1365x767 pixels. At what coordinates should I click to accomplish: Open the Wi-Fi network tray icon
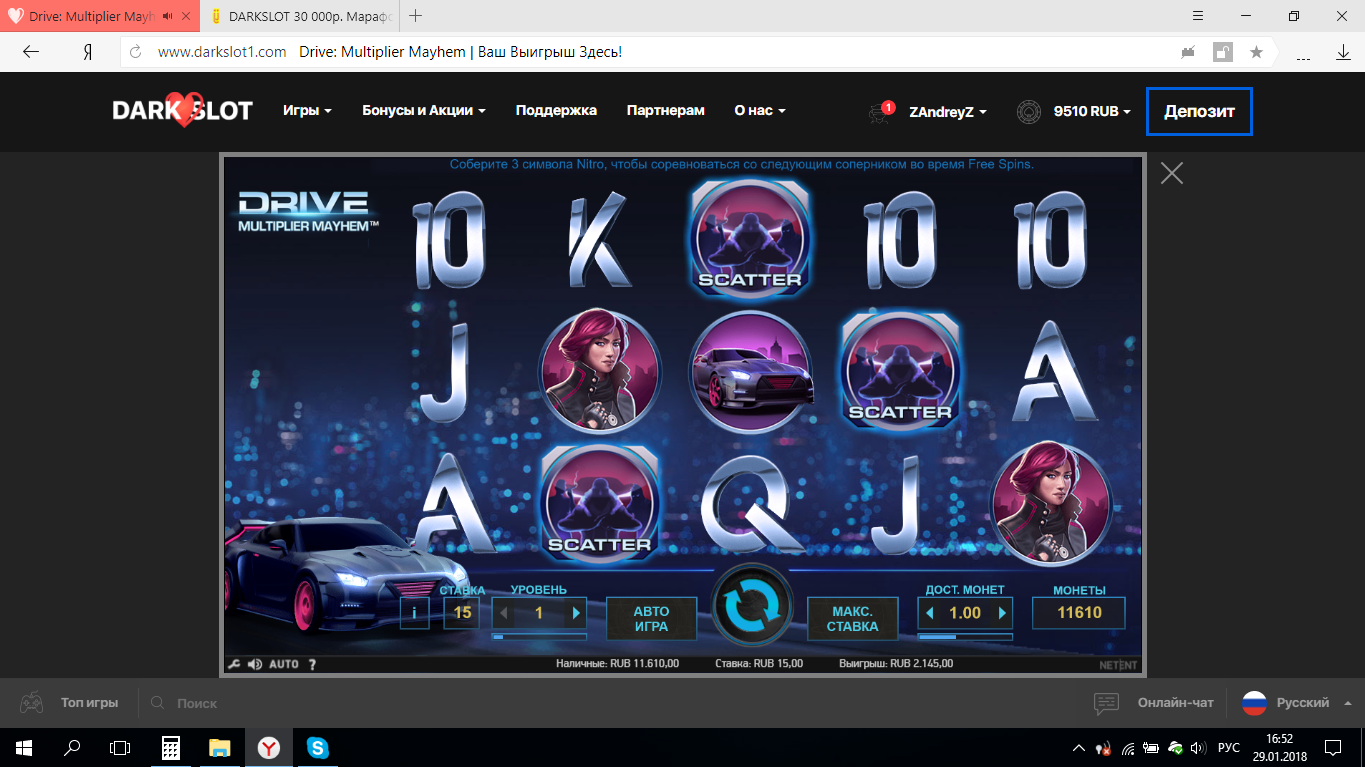[1129, 748]
